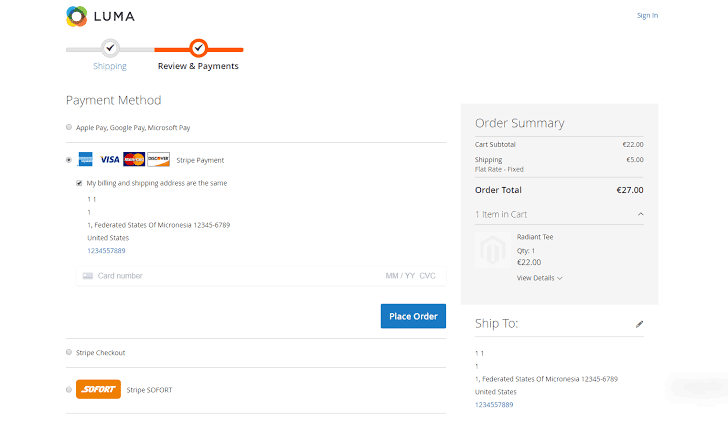Click the Place Order button
Viewport: 728px width, 421px height.
[413, 316]
